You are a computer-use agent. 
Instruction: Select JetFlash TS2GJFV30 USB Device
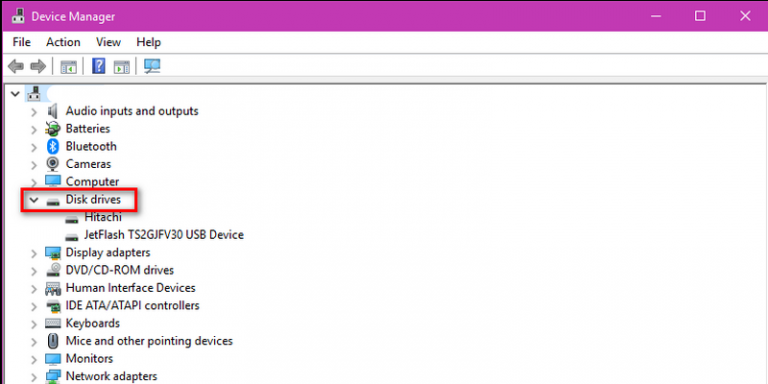[164, 235]
